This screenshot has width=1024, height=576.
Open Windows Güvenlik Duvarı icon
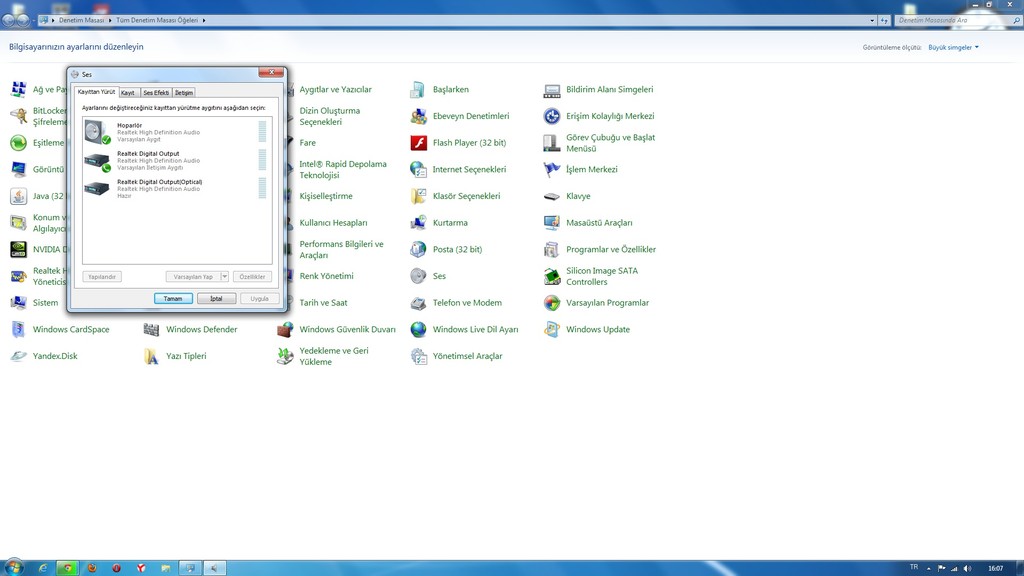[285, 329]
